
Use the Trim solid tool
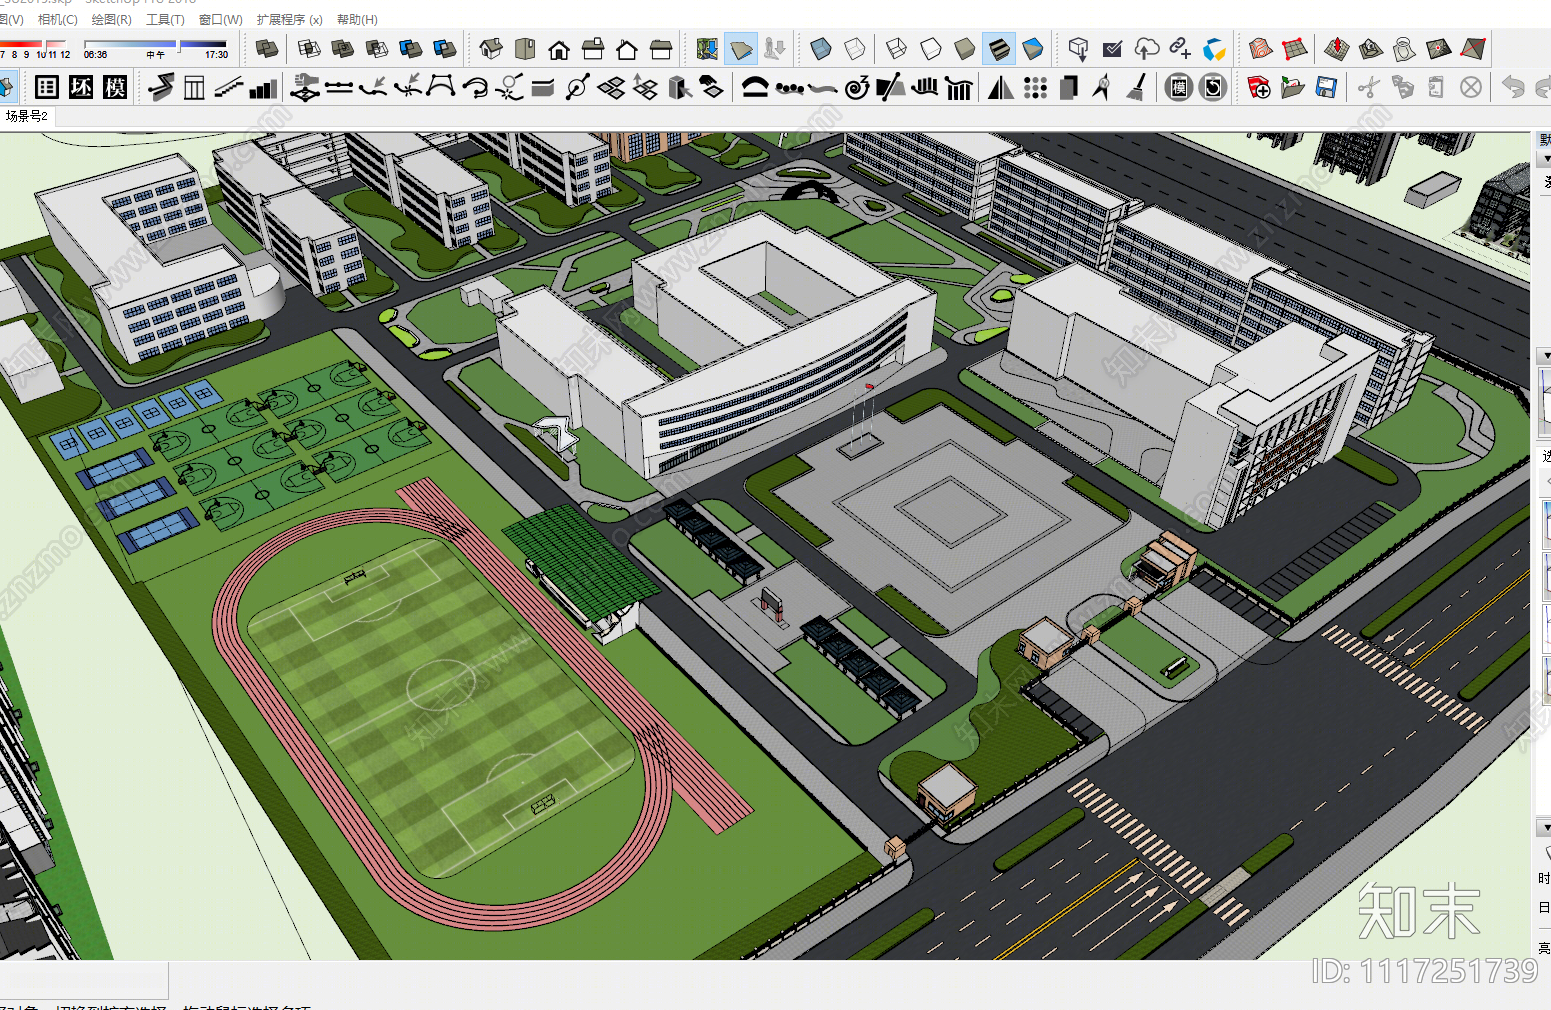[411, 48]
